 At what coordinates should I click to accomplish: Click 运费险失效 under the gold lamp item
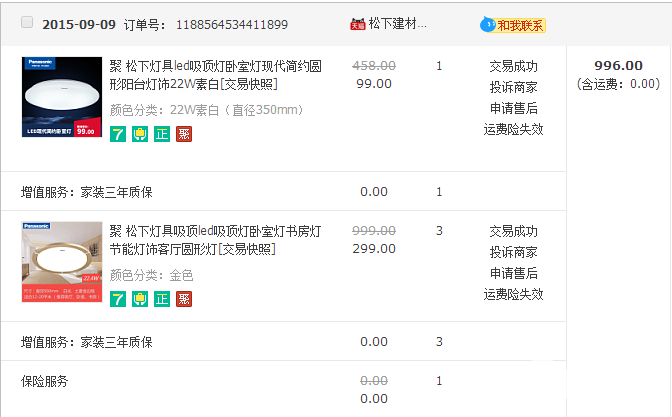[x=513, y=294]
